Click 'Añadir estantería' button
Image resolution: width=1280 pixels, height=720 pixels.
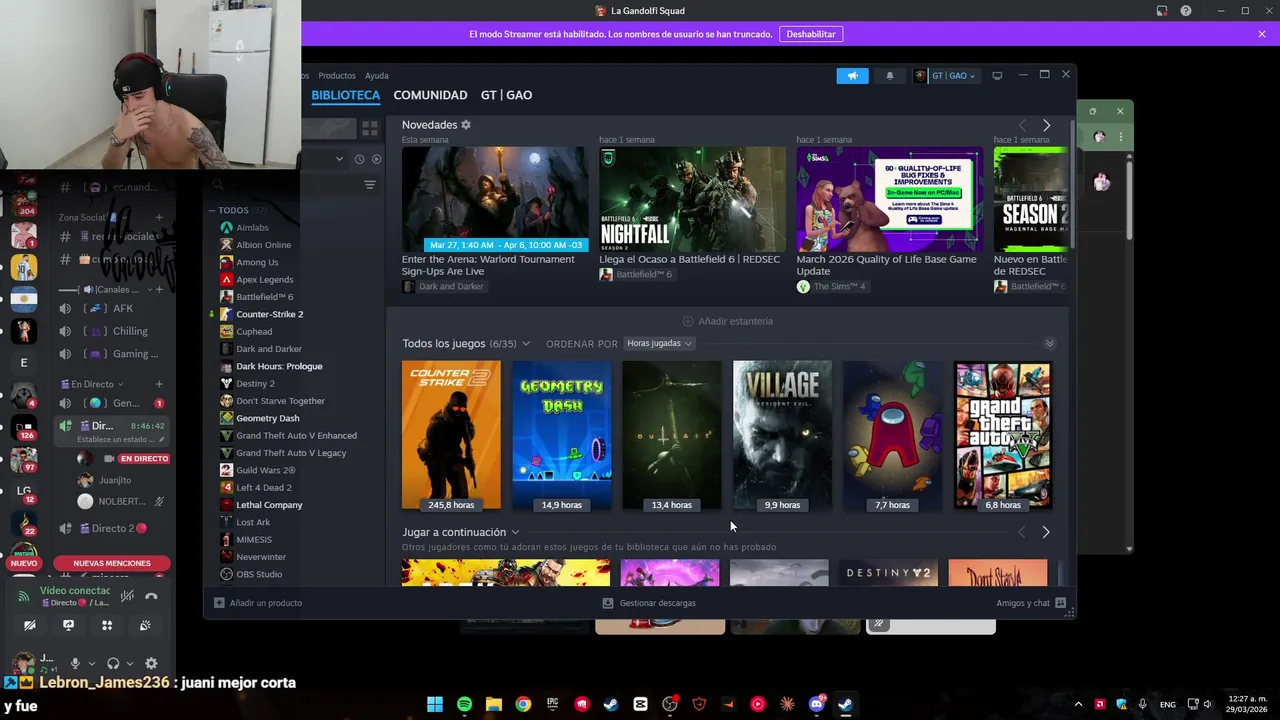[x=728, y=321]
